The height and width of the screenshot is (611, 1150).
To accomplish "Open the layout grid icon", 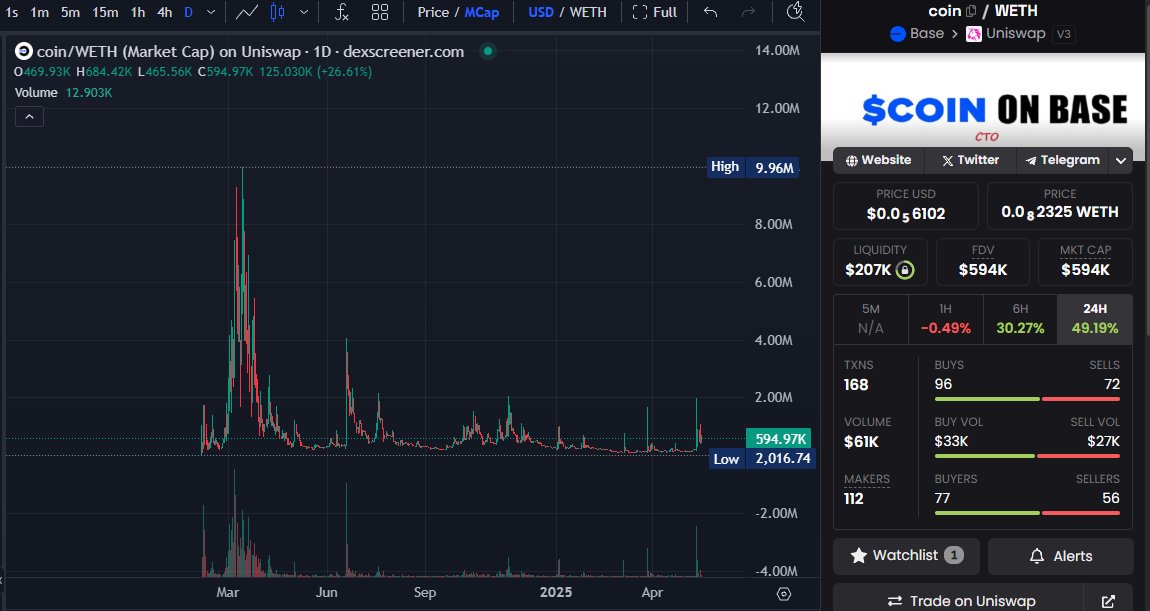I will click(x=380, y=12).
